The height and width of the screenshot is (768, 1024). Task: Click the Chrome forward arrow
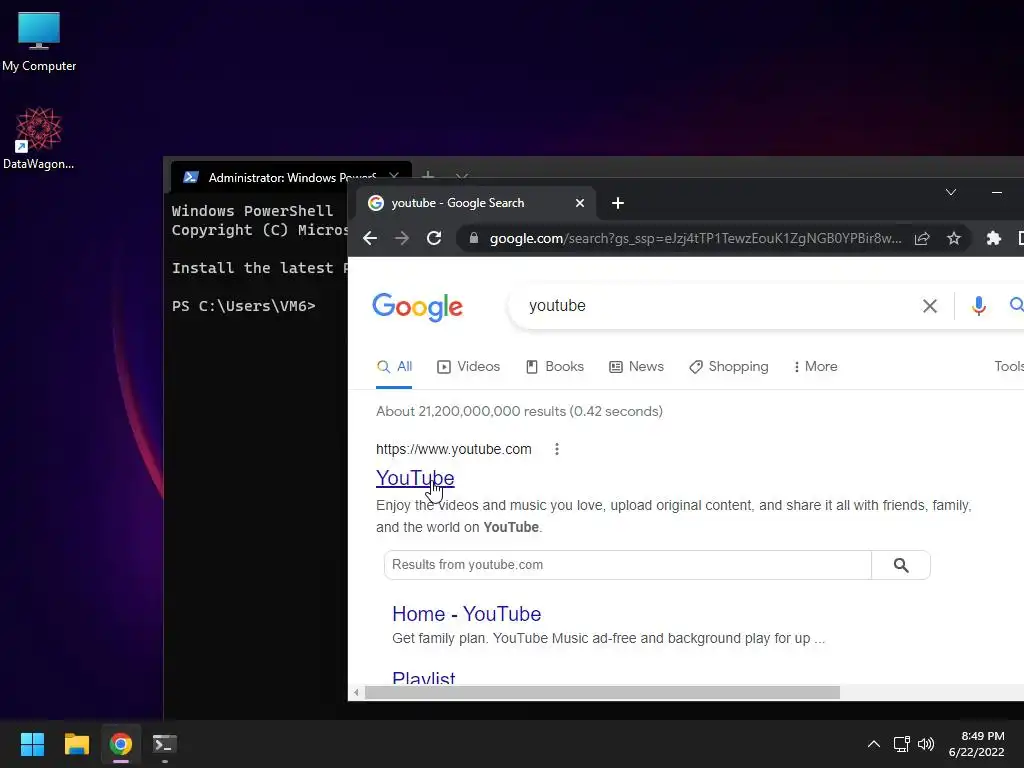pyautogui.click(x=402, y=238)
